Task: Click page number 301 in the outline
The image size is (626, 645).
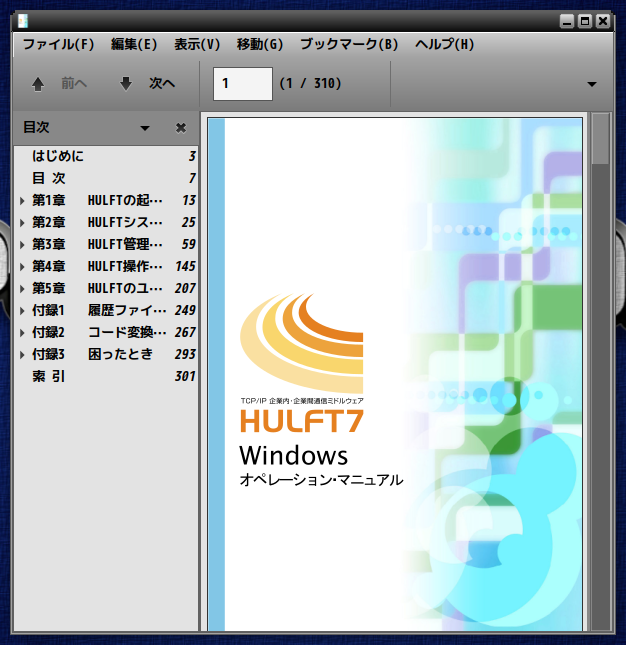Action: [x=185, y=376]
